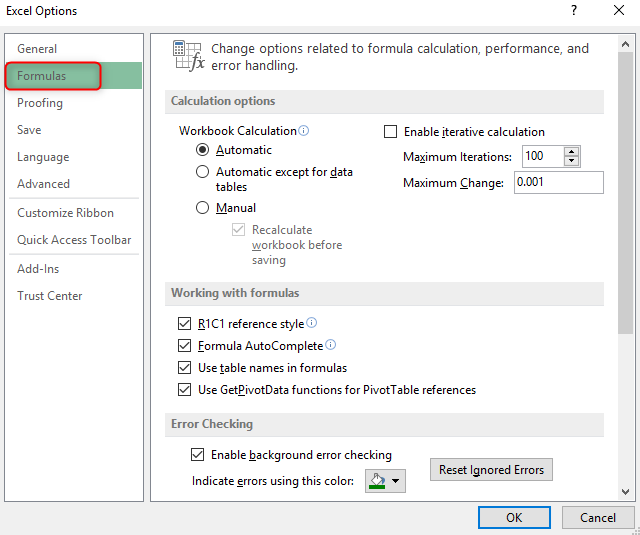Click the Workbook Calculation info icon
This screenshot has height=535, width=640.
pos(304,131)
